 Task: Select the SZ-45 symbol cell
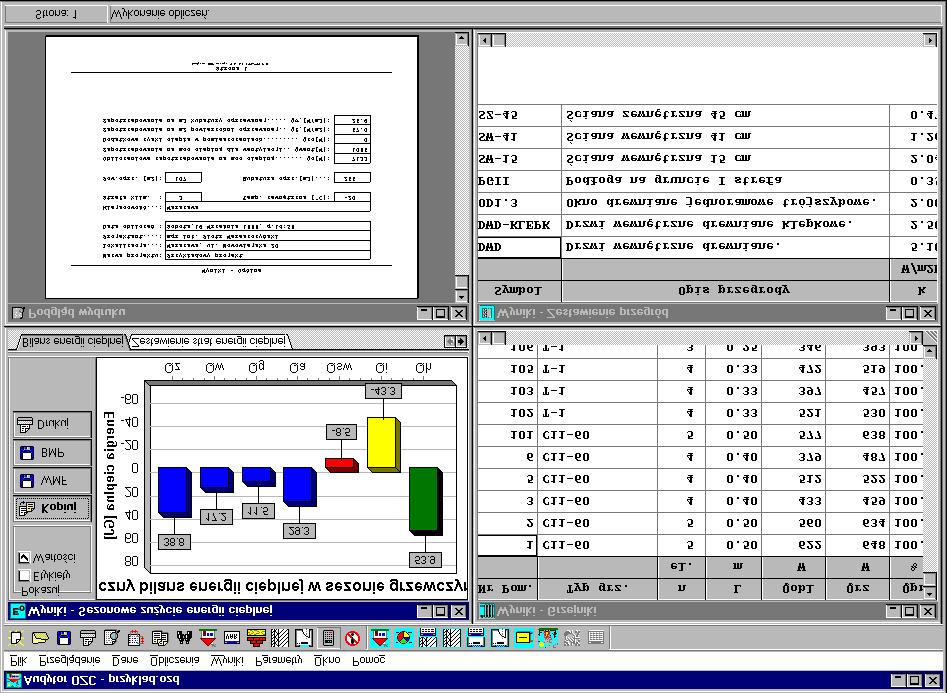519,115
